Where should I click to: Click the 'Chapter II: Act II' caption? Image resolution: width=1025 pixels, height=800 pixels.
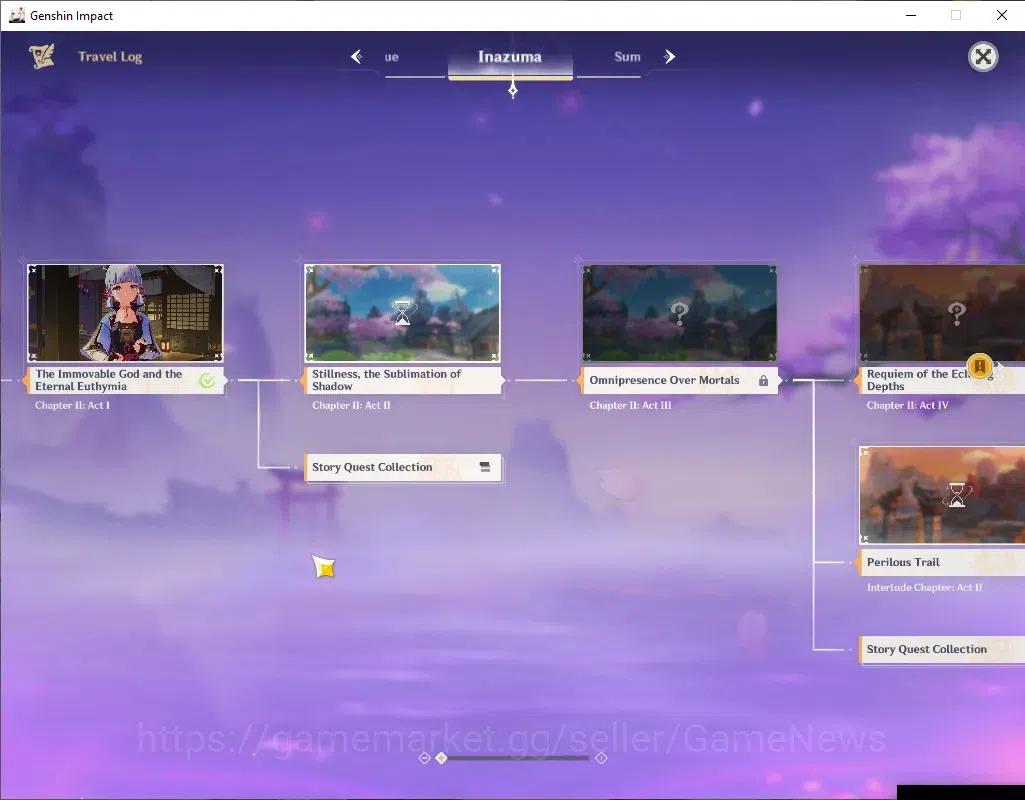351,405
